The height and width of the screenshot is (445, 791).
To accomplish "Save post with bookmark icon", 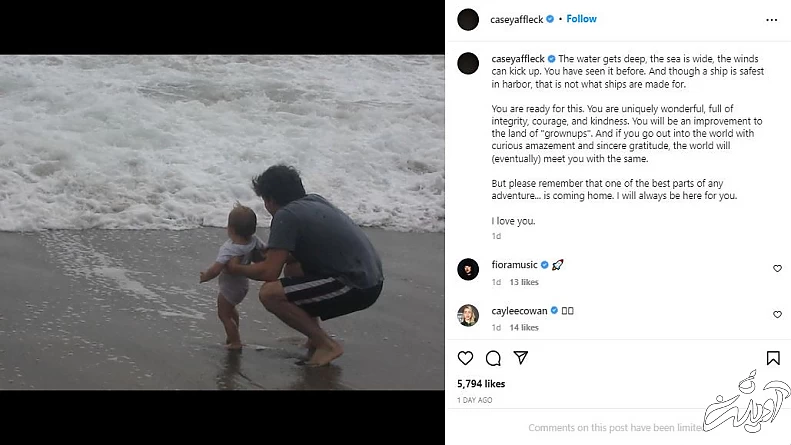I will [x=772, y=358].
